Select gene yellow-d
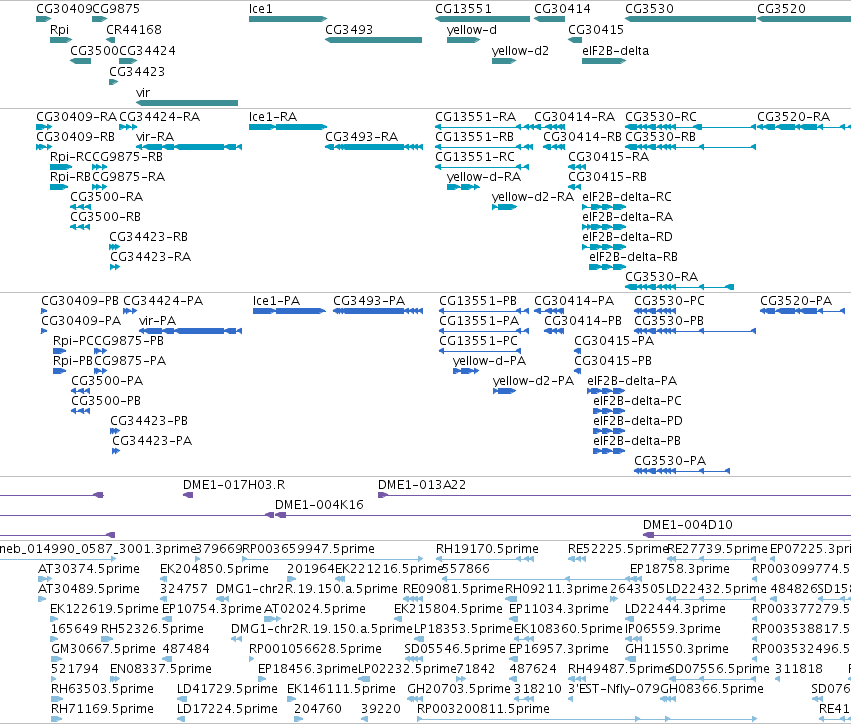The height and width of the screenshot is (724, 851). click(x=463, y=40)
